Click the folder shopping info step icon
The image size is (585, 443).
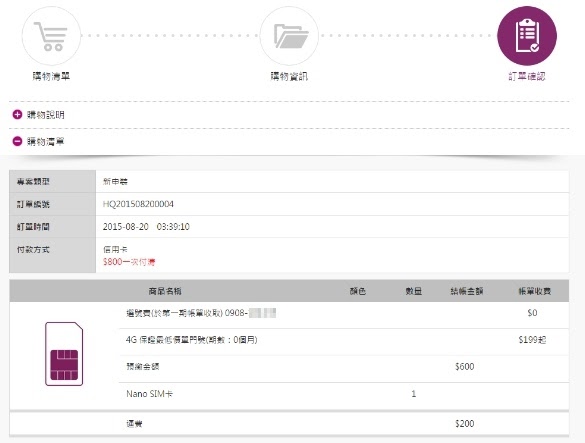[x=289, y=36]
